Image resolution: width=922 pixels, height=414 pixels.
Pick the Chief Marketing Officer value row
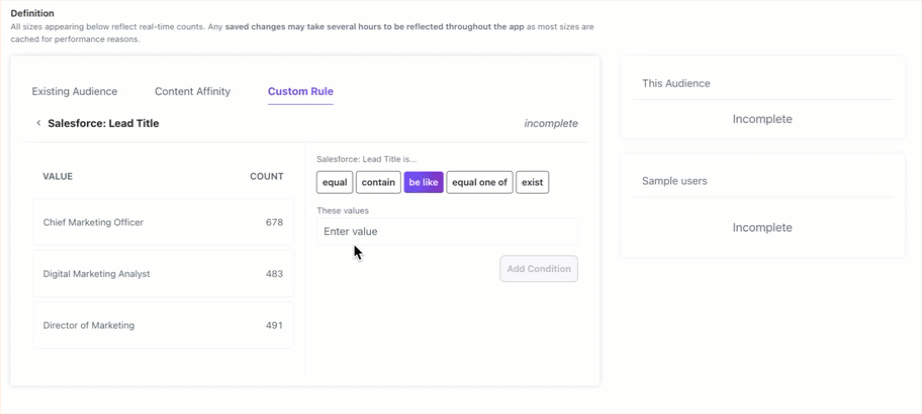tap(163, 222)
